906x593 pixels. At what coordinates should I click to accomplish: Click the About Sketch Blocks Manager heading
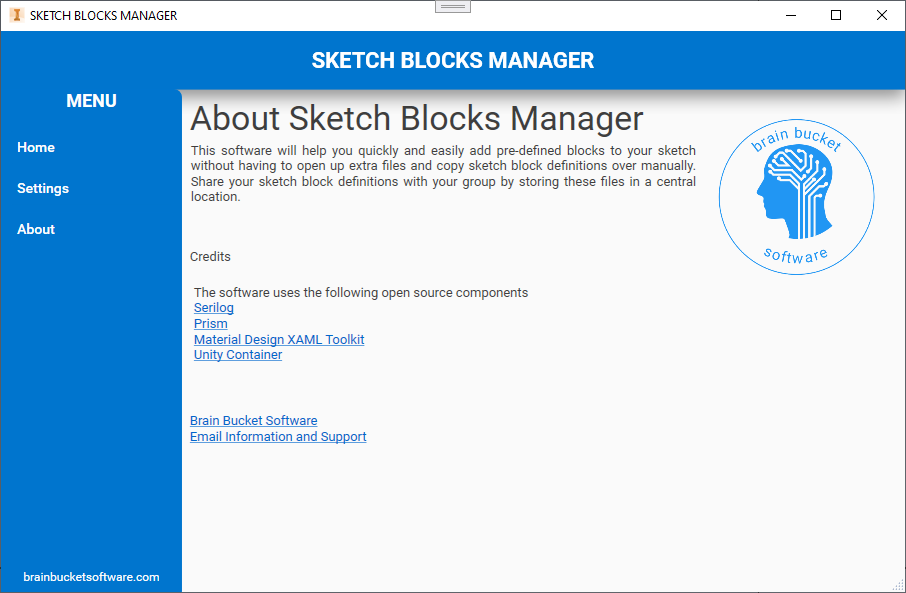tap(417, 118)
